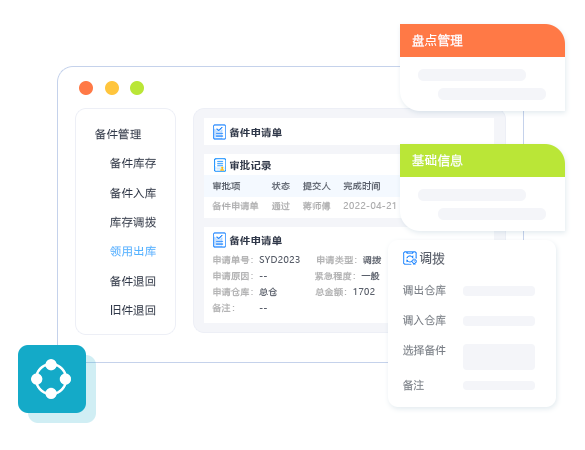Select 备件入库 menu item

click(x=133, y=193)
